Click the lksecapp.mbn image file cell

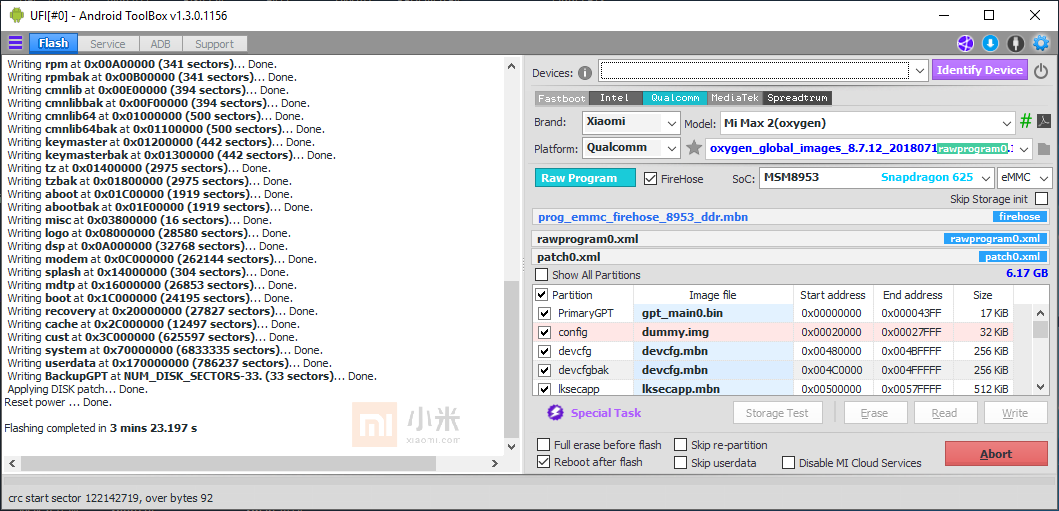[713, 389]
